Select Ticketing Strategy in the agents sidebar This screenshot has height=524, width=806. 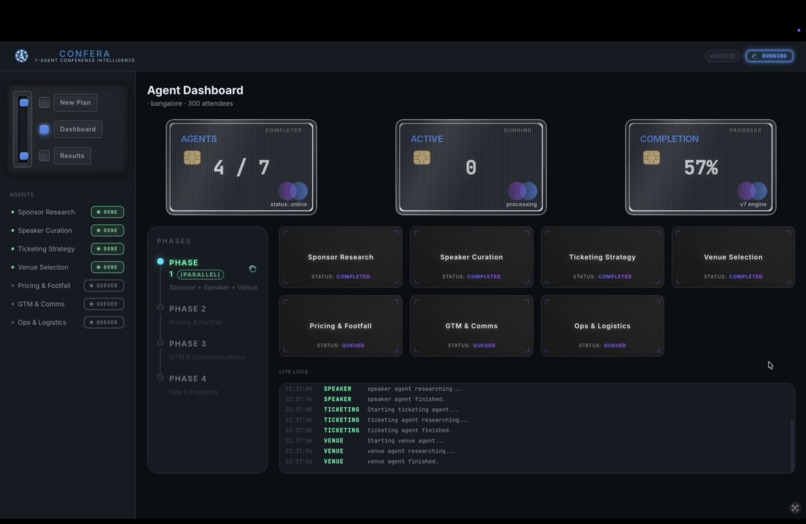tap(46, 249)
